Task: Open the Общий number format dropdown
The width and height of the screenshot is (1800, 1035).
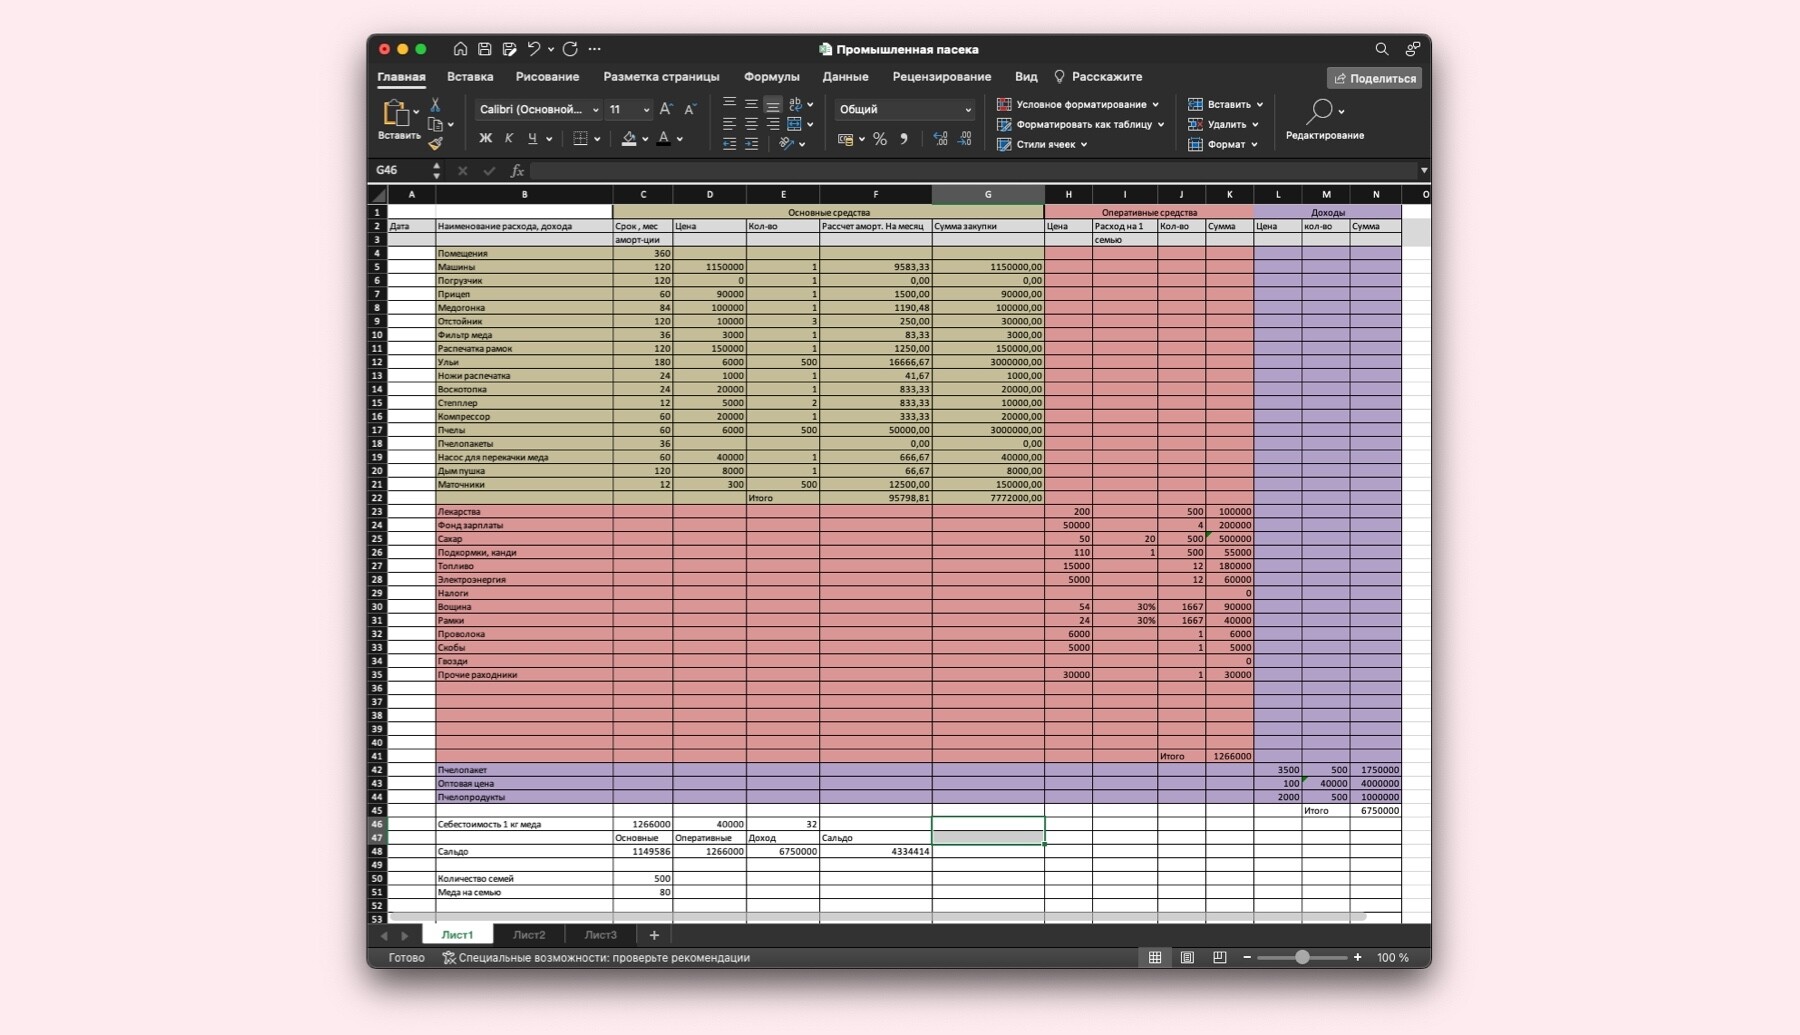Action: [x=967, y=110]
